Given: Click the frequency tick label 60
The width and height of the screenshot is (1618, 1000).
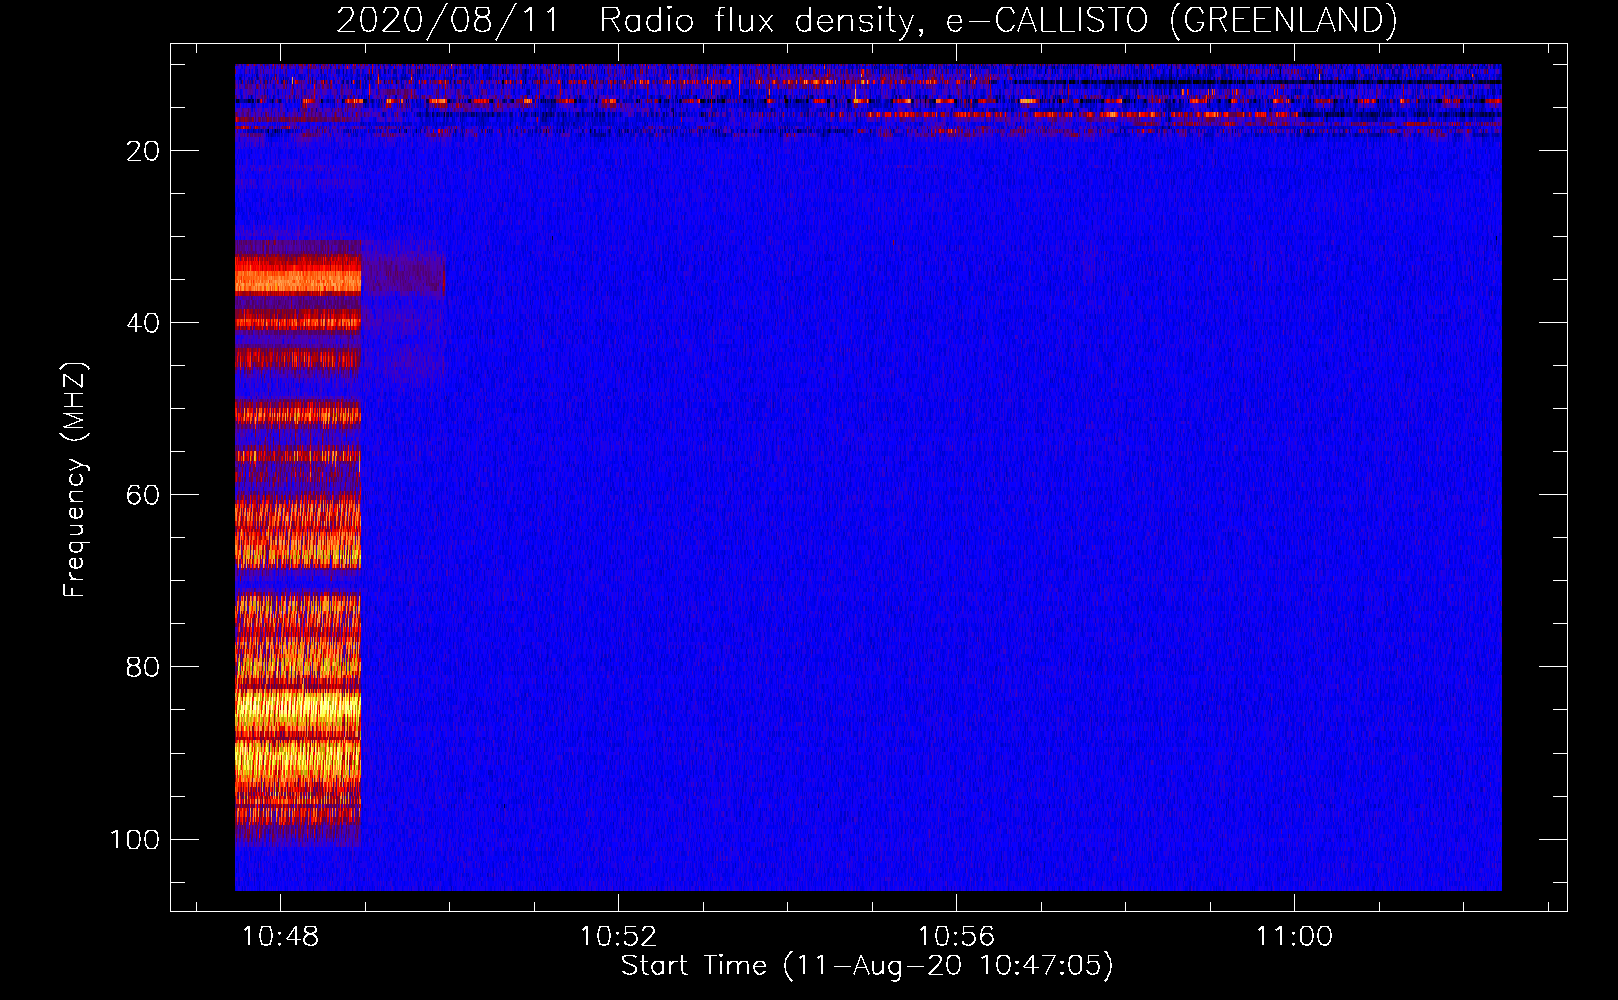Looking at the screenshot, I should point(143,495).
